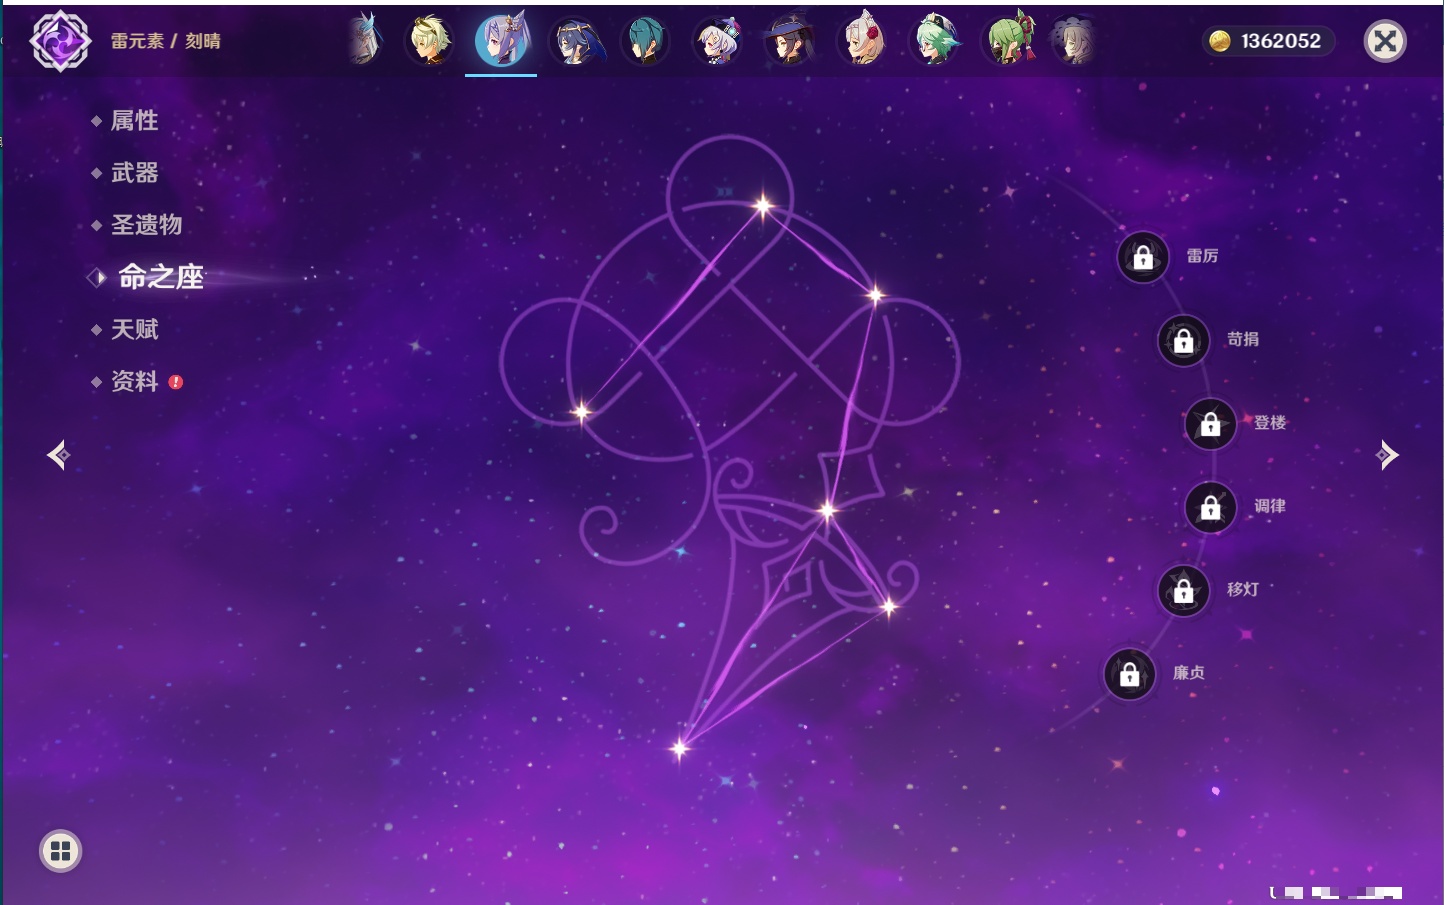Click the 雷元素 / 刻晴 title text
The height and width of the screenshot is (905, 1444).
point(166,41)
